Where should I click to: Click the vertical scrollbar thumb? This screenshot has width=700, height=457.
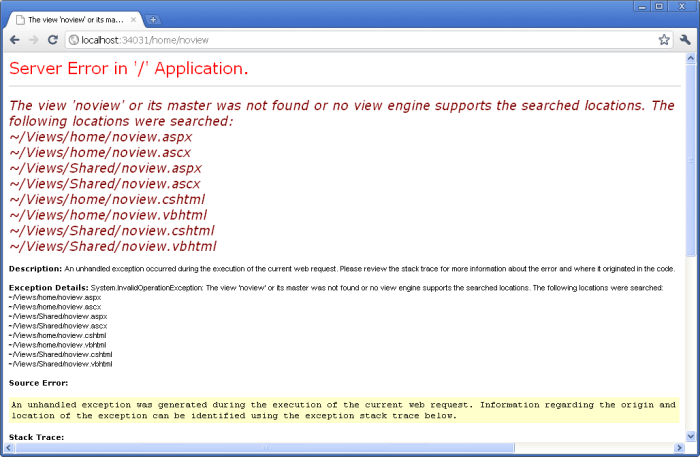tap(692, 160)
